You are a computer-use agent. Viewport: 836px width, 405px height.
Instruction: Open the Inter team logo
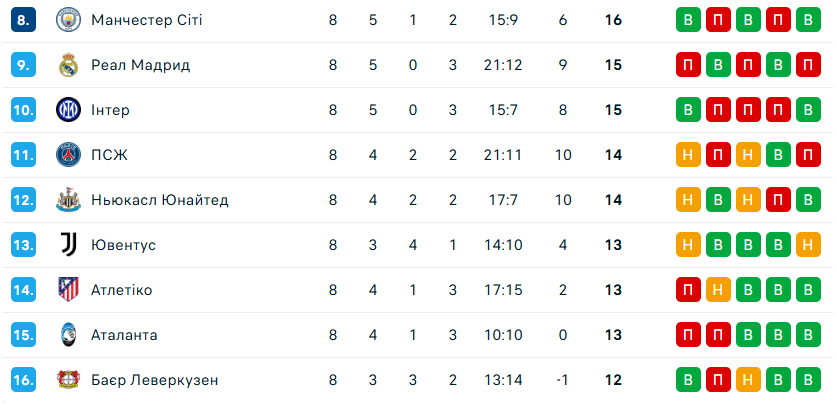[68, 110]
